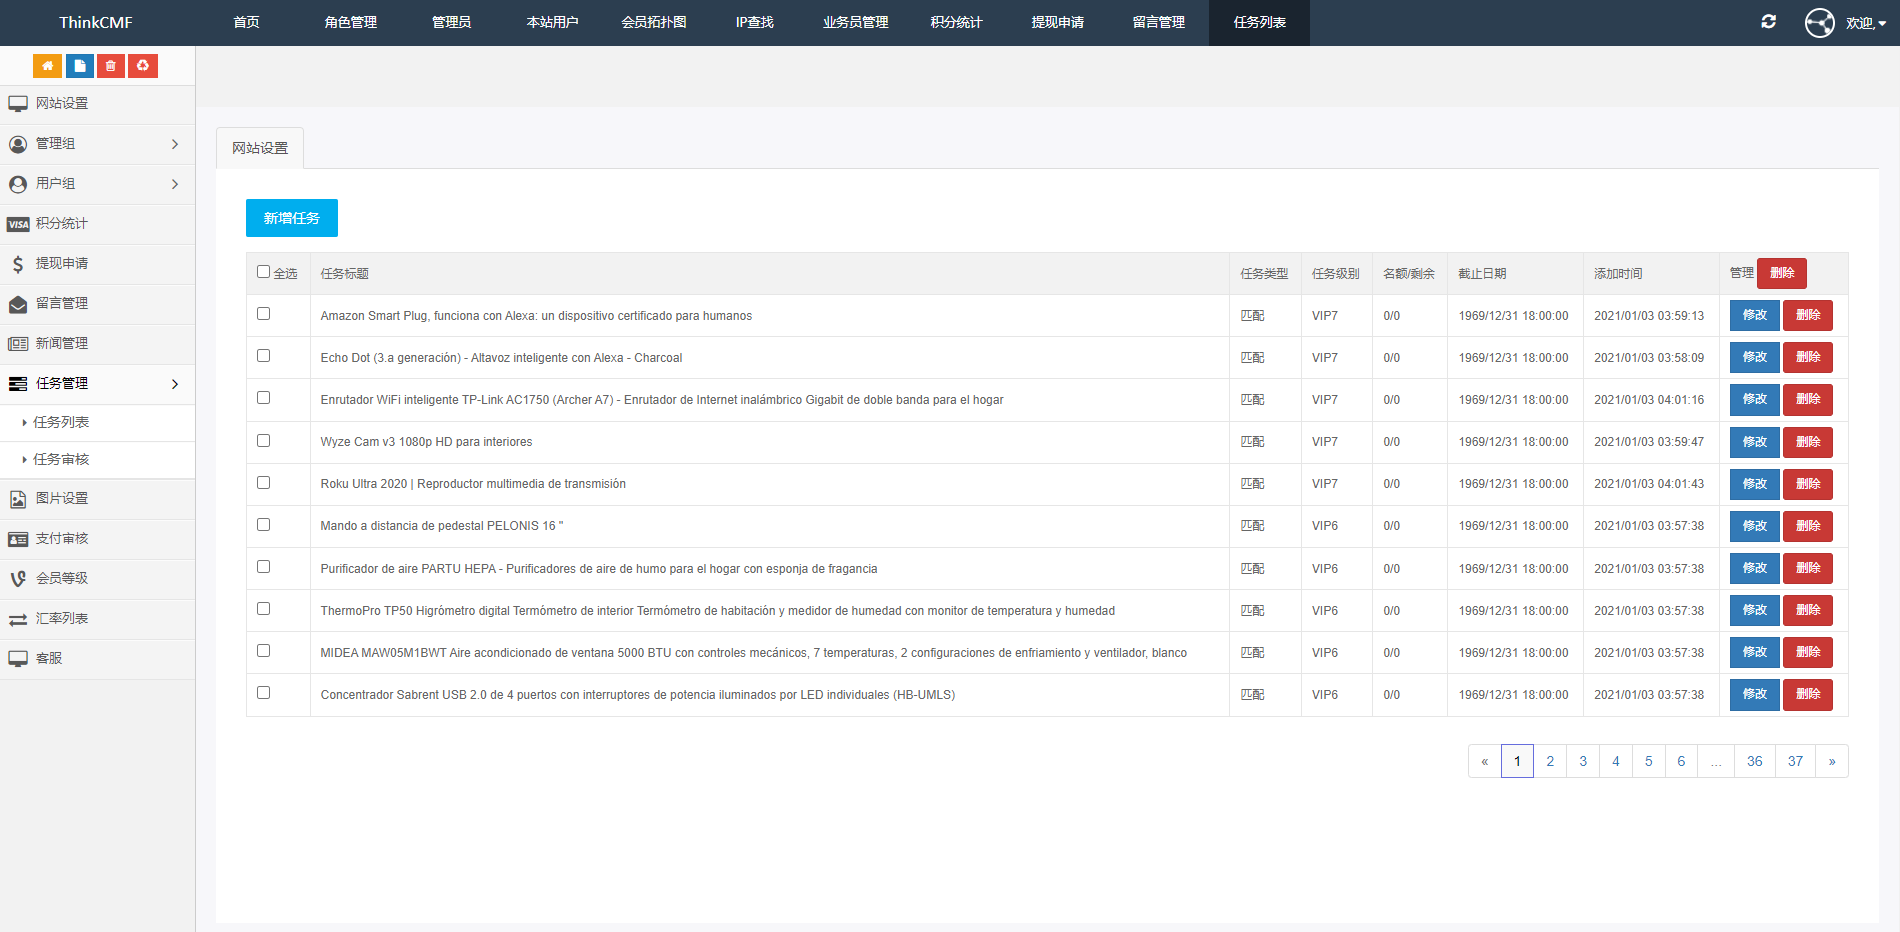Collapse the 任务管理 sidebar chevron
1900x932 pixels.
pos(175,384)
